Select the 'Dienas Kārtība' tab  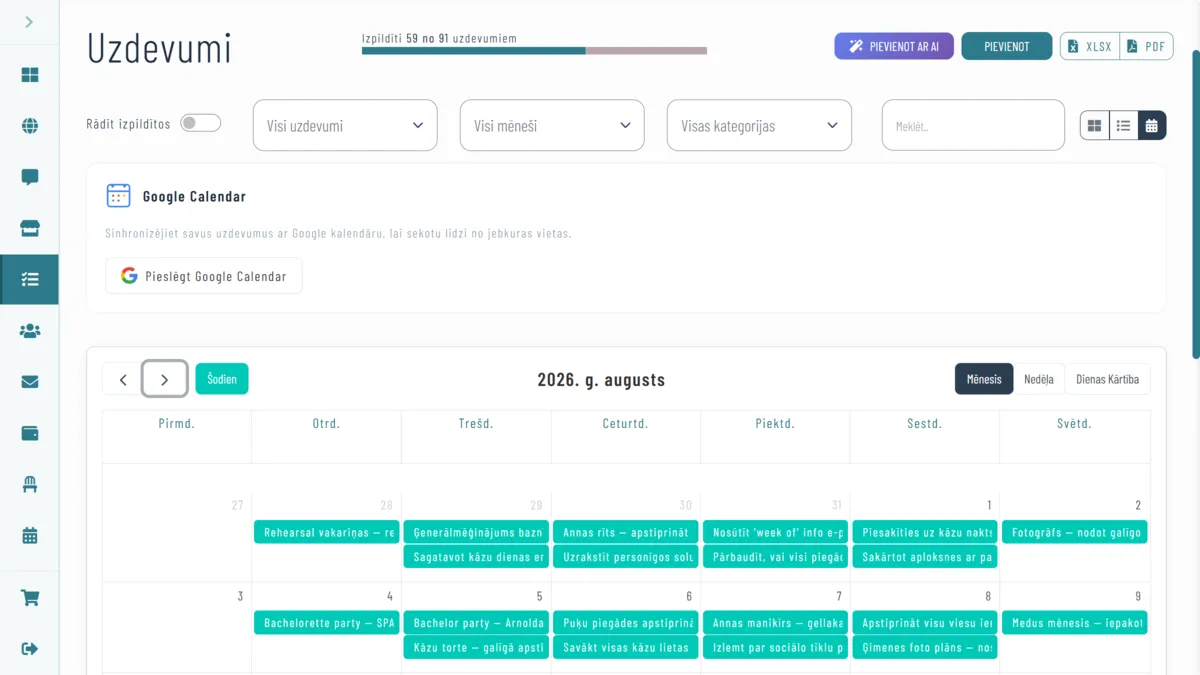[x=1107, y=379]
